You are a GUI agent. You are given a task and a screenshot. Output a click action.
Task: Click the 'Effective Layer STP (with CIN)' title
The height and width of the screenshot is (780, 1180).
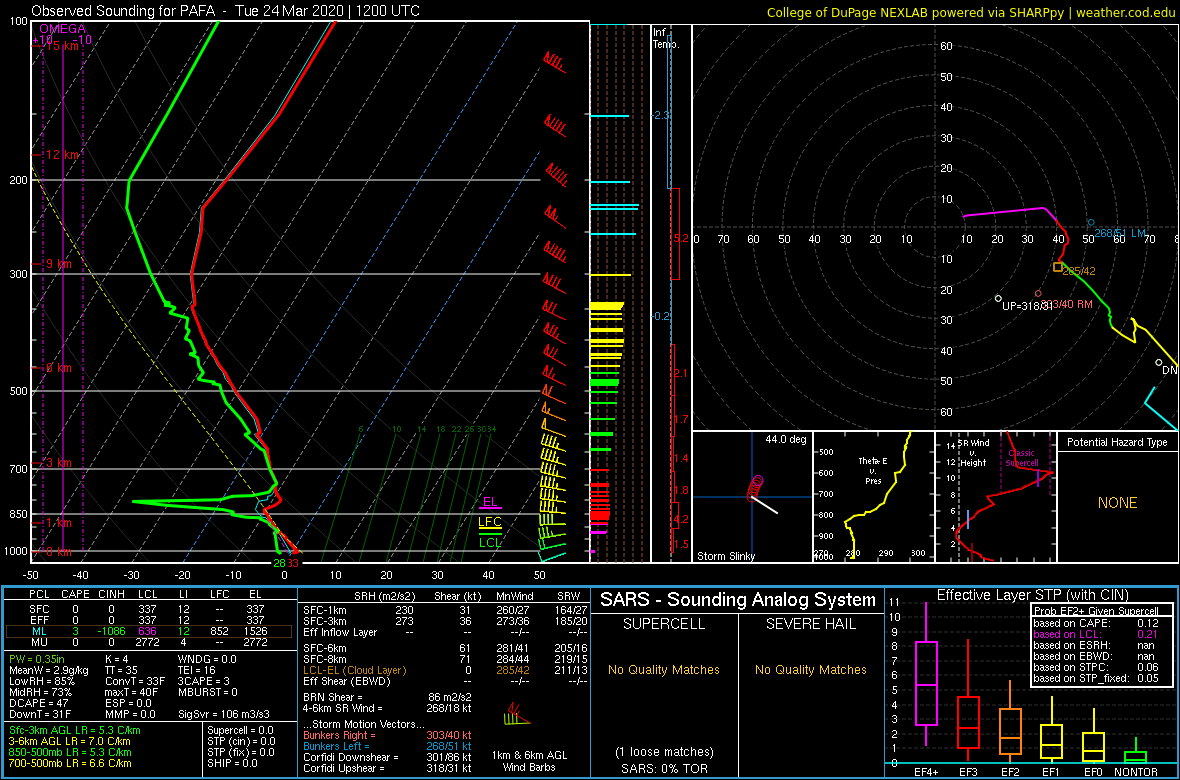point(1030,595)
